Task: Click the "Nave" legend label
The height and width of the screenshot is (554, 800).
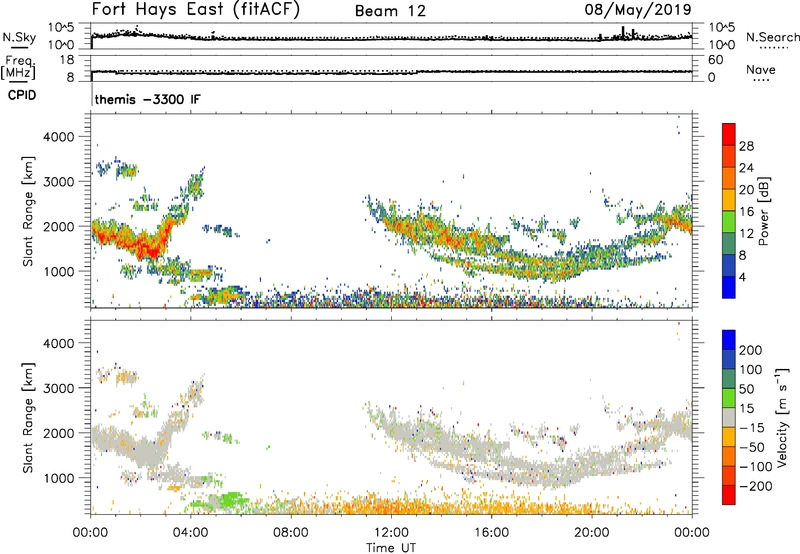Action: [761, 69]
